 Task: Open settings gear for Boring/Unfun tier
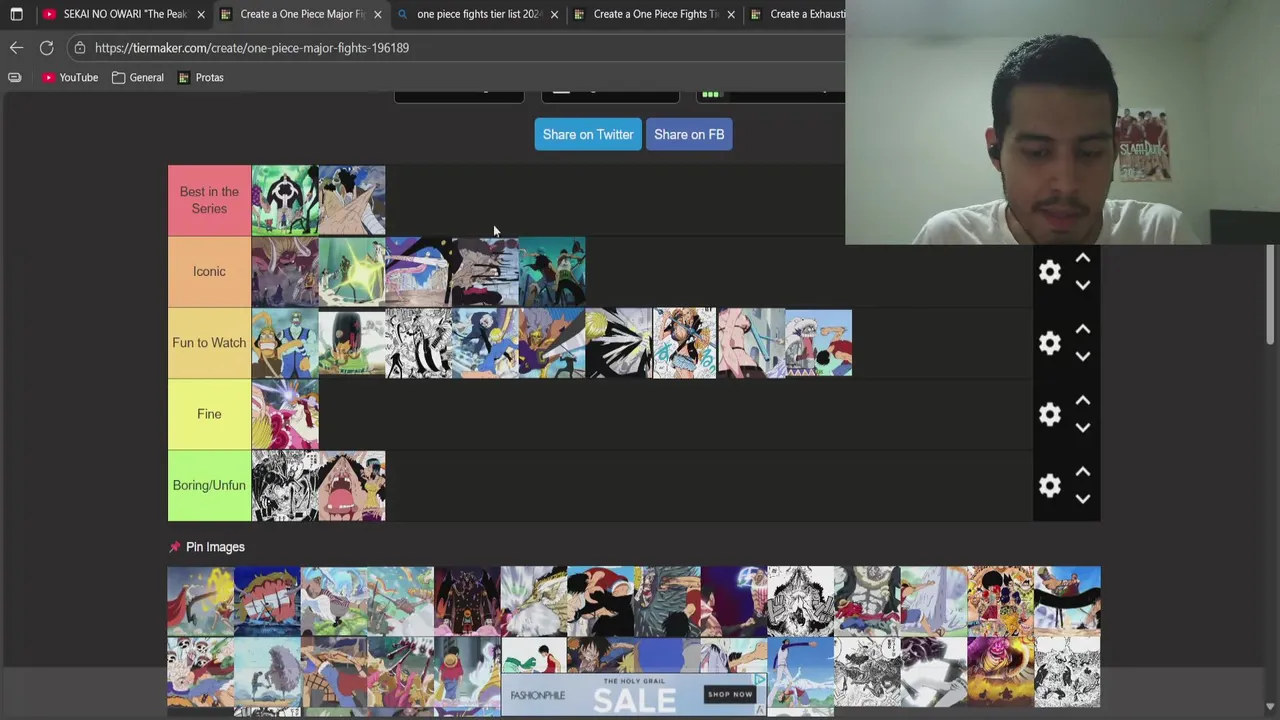(x=1049, y=486)
